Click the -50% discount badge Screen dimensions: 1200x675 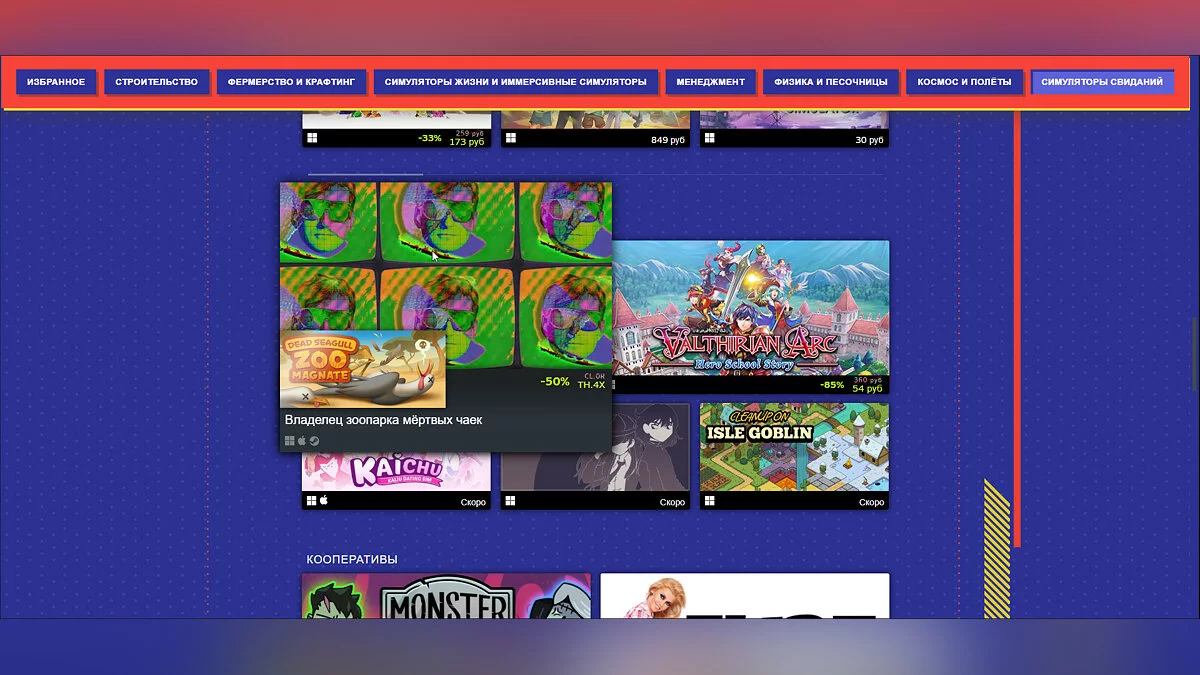point(555,382)
